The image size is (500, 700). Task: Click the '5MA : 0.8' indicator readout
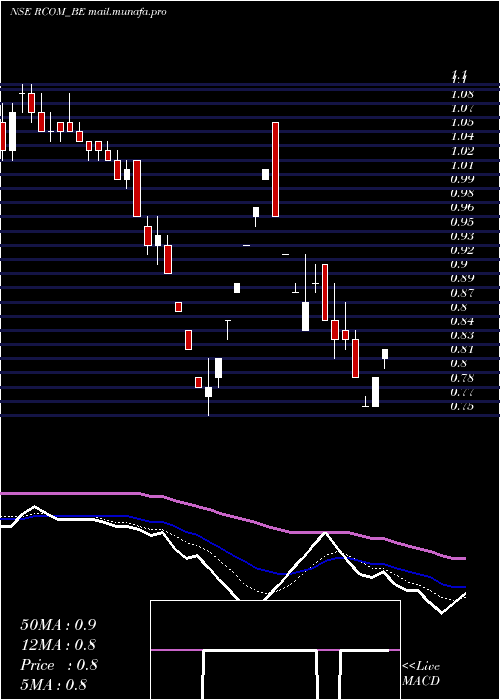pos(54,685)
